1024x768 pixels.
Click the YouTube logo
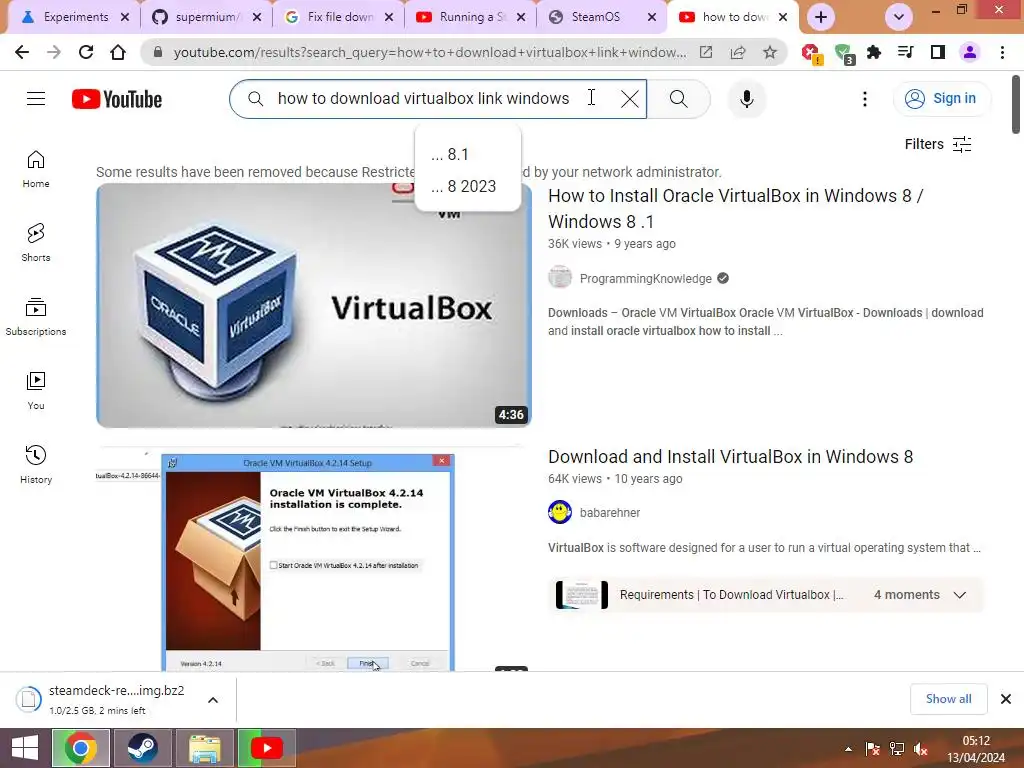point(117,99)
